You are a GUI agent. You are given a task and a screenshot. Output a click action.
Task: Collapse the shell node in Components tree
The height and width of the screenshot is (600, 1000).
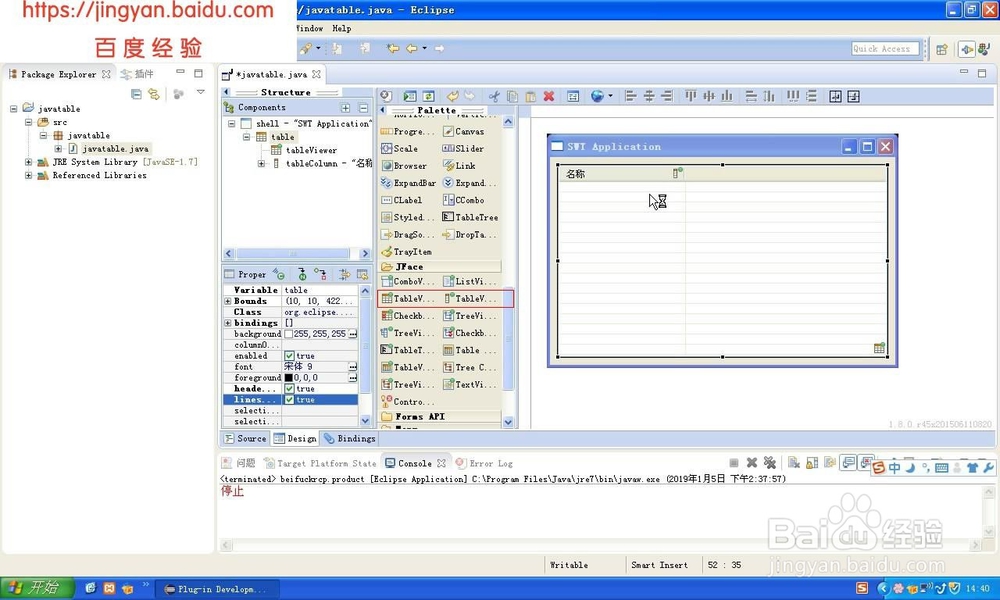[x=232, y=124]
